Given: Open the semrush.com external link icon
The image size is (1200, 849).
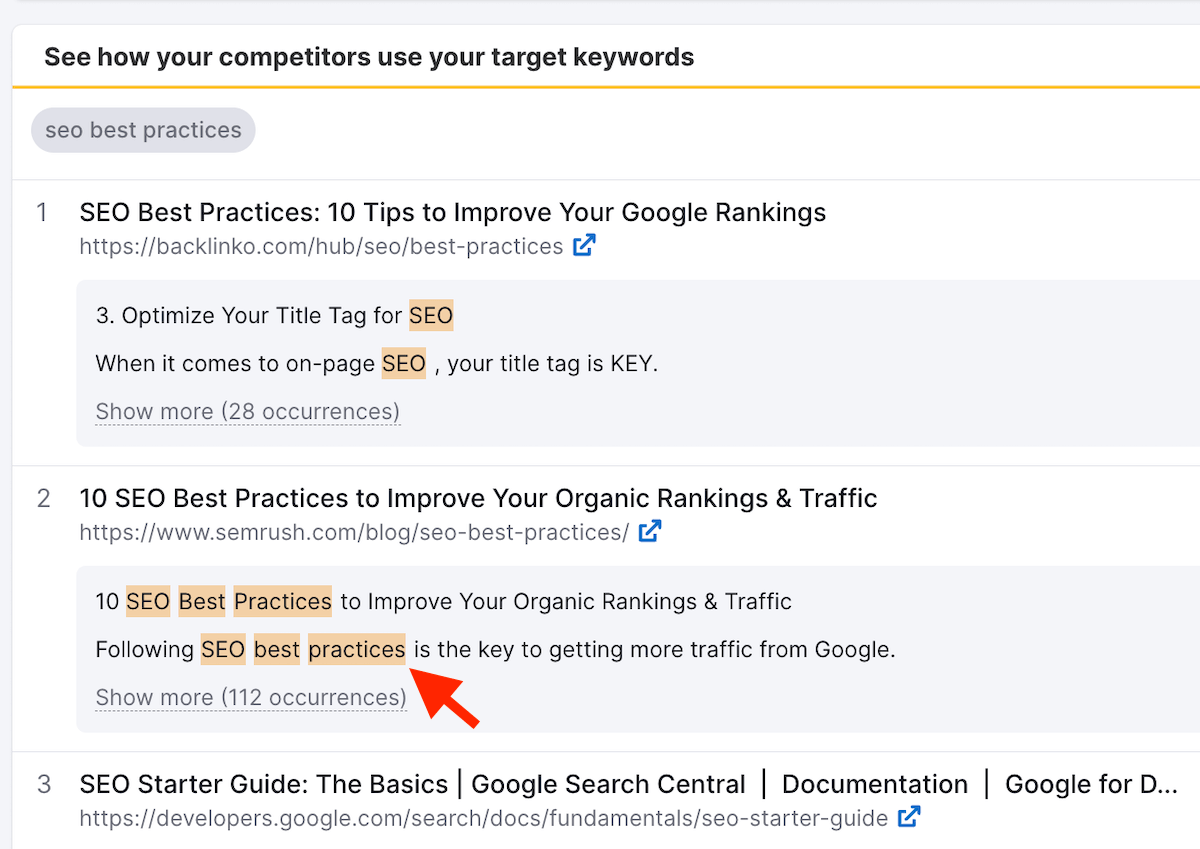Looking at the screenshot, I should (650, 532).
